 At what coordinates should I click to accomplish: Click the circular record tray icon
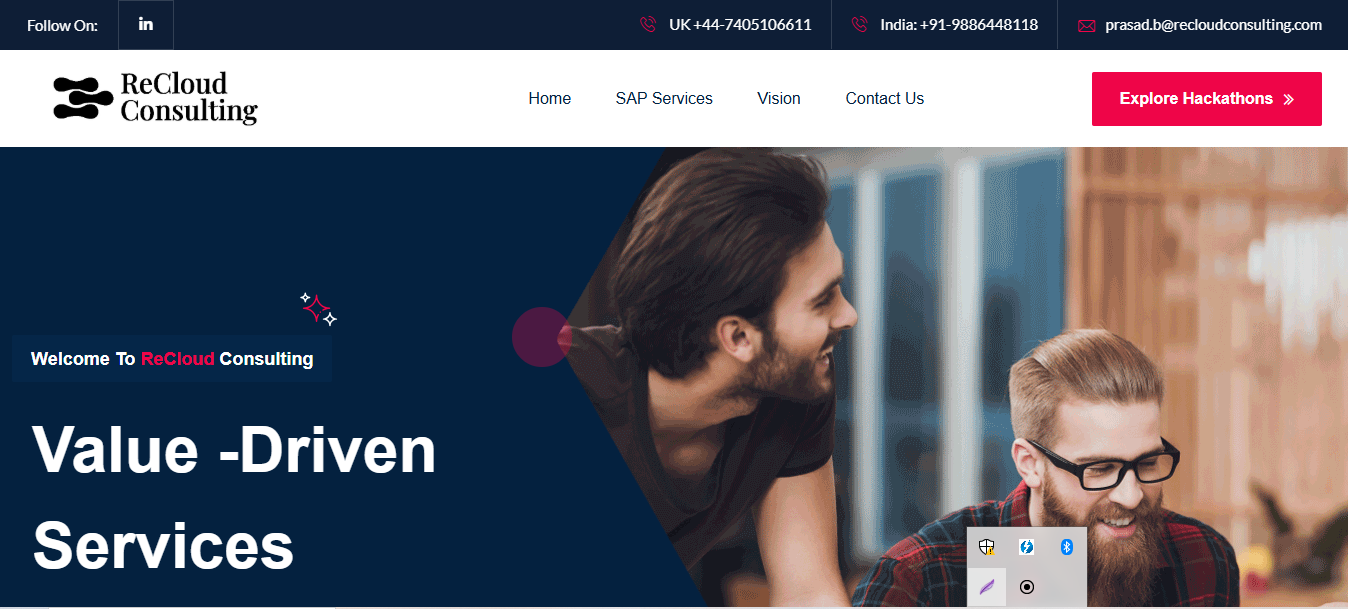[1026, 587]
